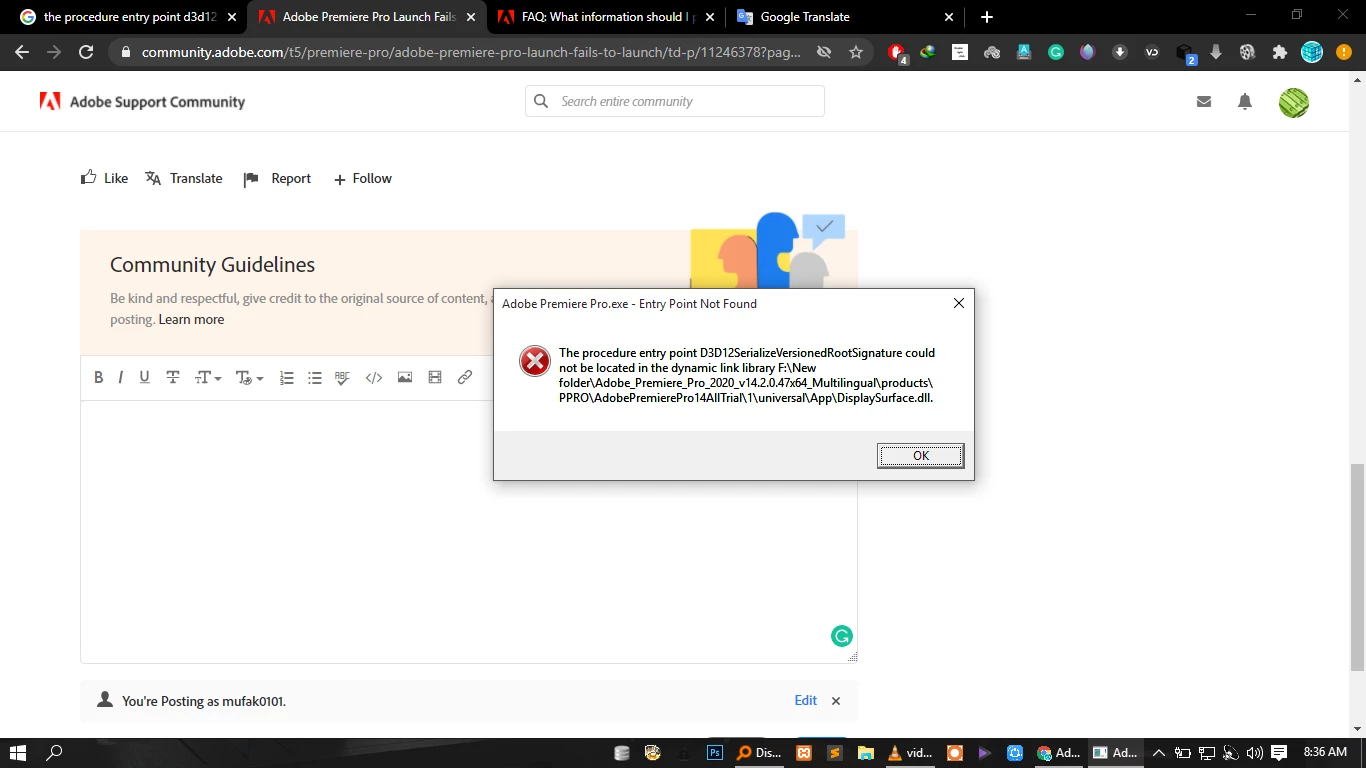Open the black cube extension with badge 2
This screenshot has width=1366, height=768.
point(1185,53)
